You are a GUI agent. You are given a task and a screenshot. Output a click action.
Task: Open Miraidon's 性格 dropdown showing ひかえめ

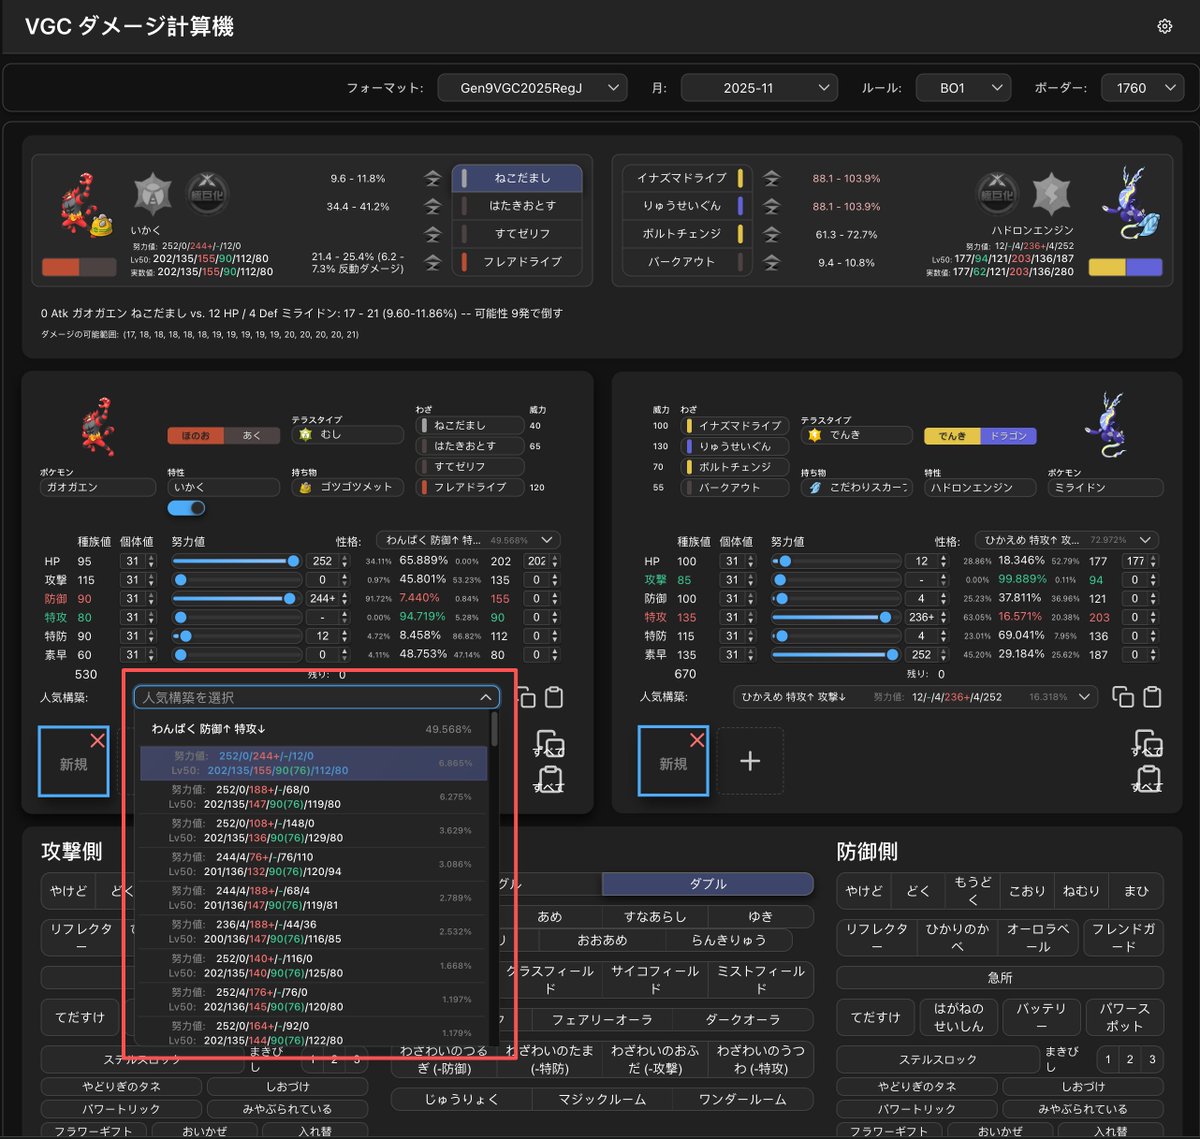(x=1067, y=540)
